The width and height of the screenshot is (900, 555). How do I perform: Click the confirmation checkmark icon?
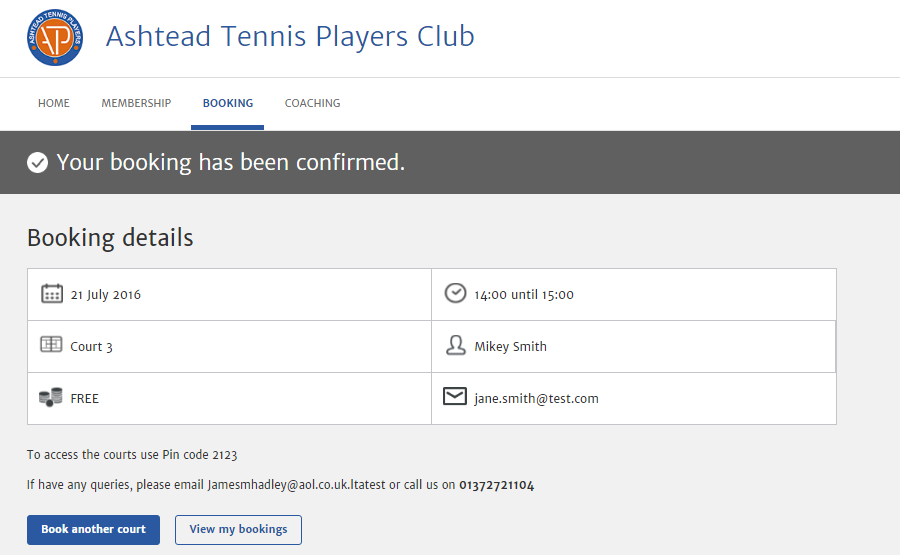pyautogui.click(x=37, y=162)
